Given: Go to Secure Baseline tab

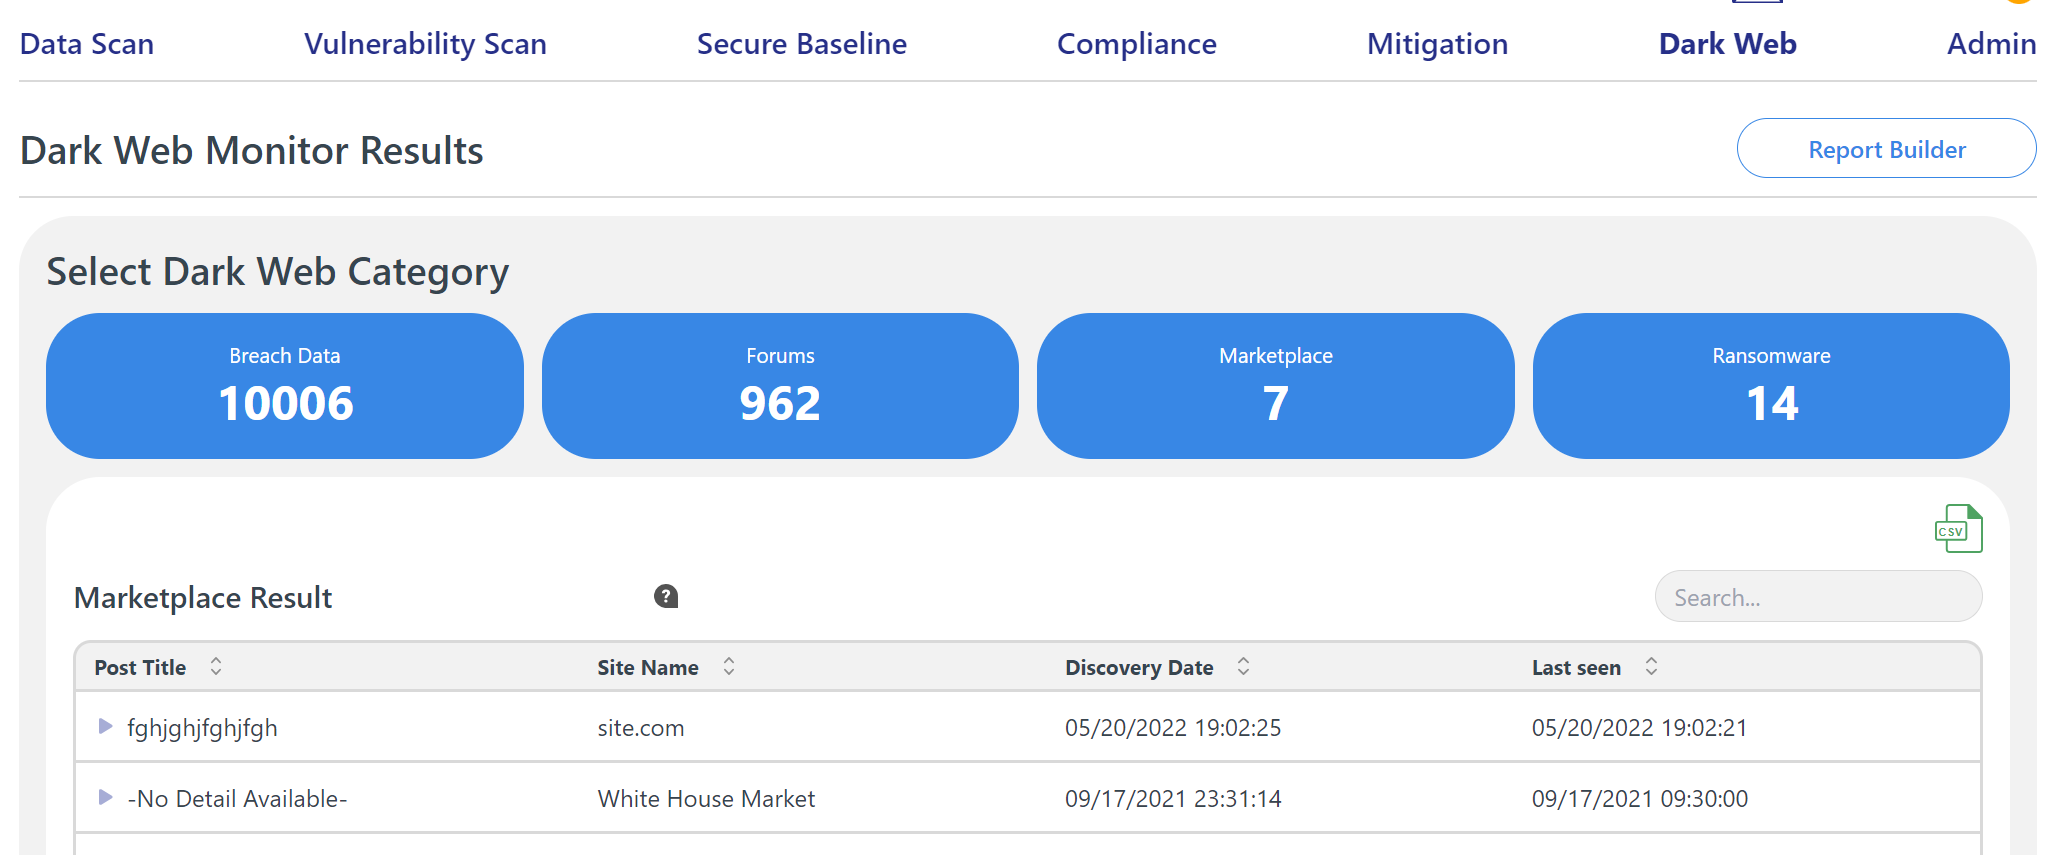Looking at the screenshot, I should point(801,44).
